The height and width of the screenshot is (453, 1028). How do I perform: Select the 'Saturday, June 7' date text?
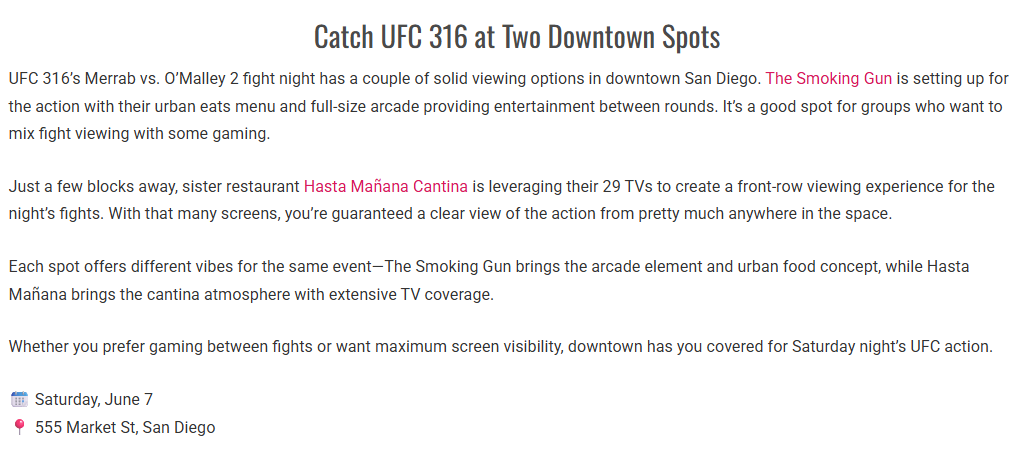tap(94, 399)
